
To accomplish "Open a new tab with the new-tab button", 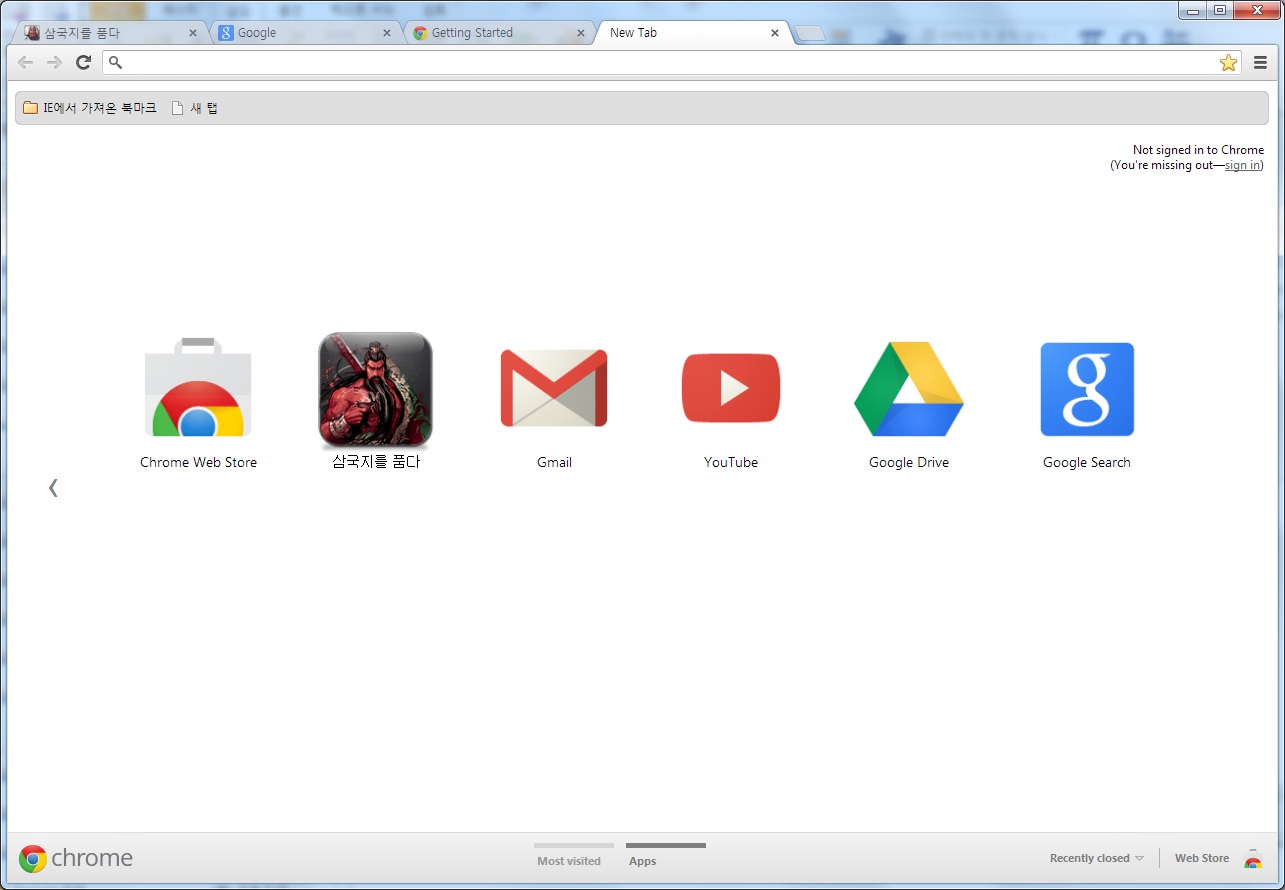I will coord(811,34).
